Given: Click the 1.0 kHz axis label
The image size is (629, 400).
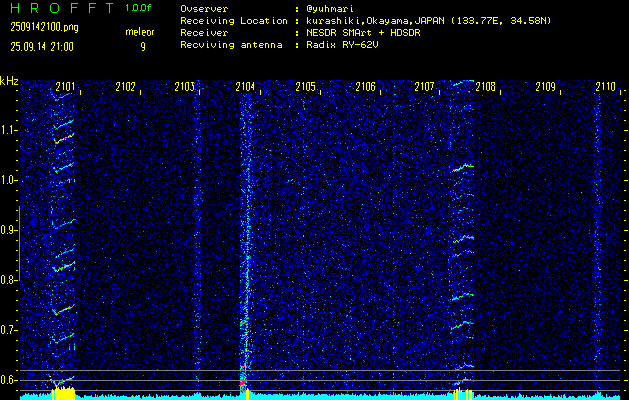Looking at the screenshot, I should point(7,180).
